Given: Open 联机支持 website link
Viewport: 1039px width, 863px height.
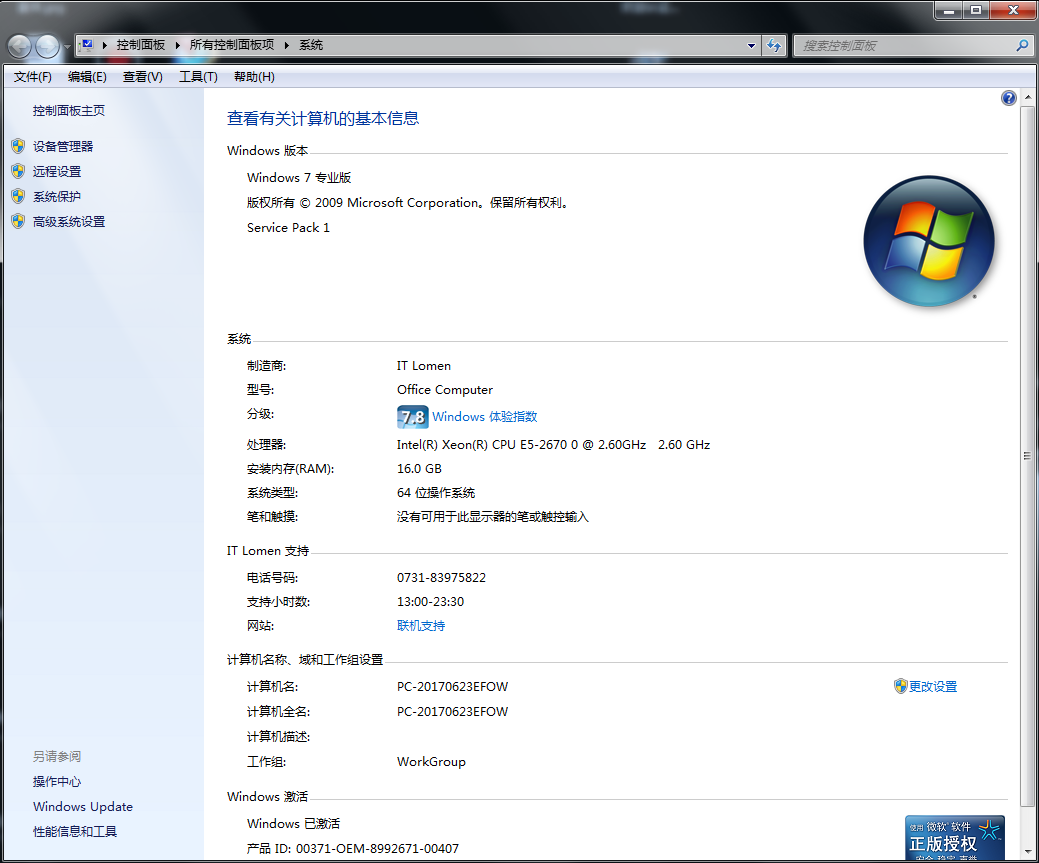Looking at the screenshot, I should pyautogui.click(x=421, y=626).
